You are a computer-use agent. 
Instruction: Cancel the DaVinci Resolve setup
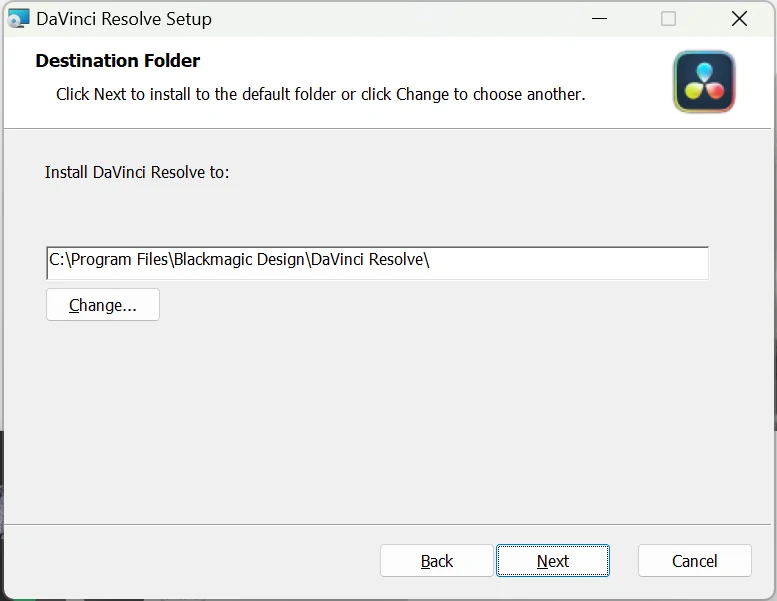694,561
